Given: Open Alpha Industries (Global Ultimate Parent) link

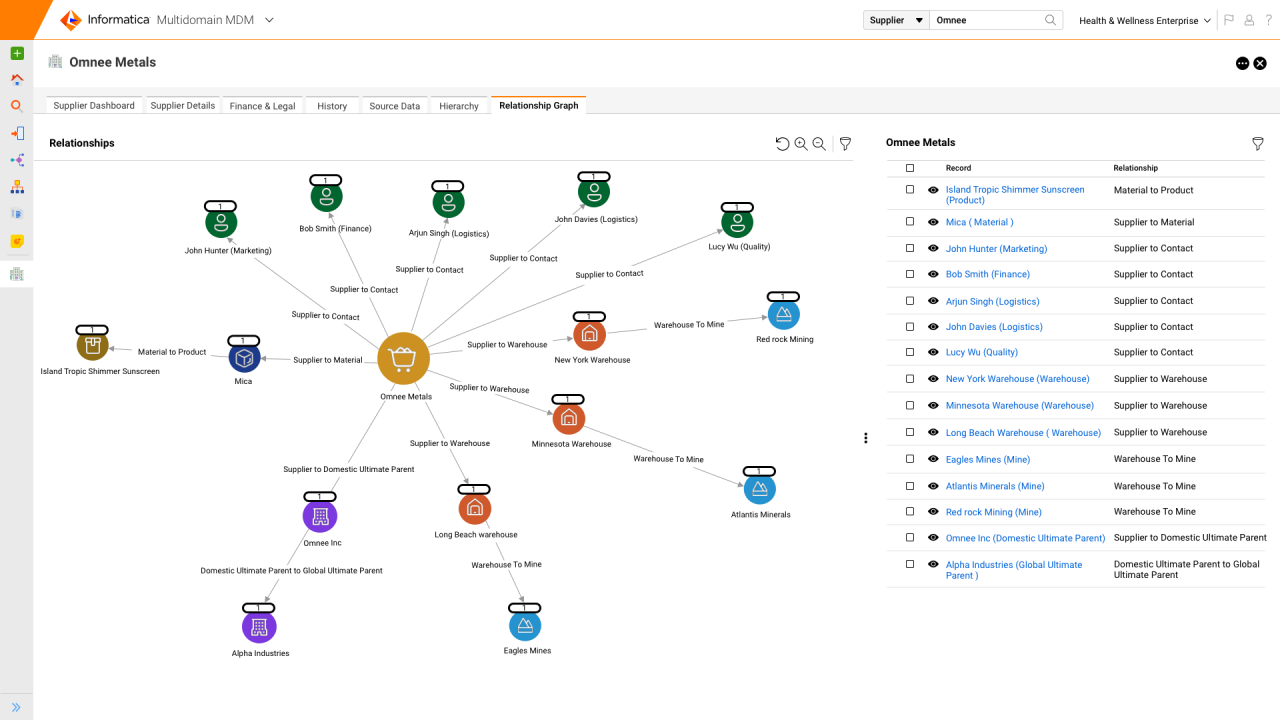Looking at the screenshot, I should [x=1014, y=570].
